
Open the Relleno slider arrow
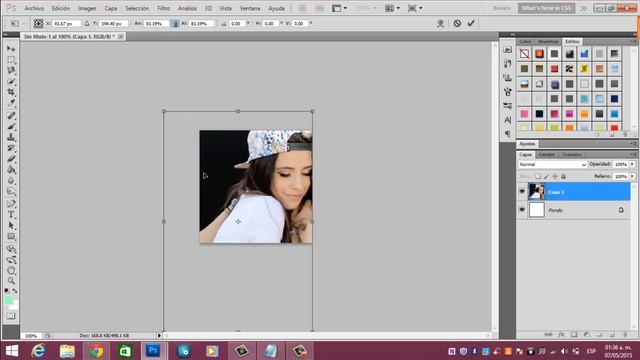pyautogui.click(x=632, y=176)
